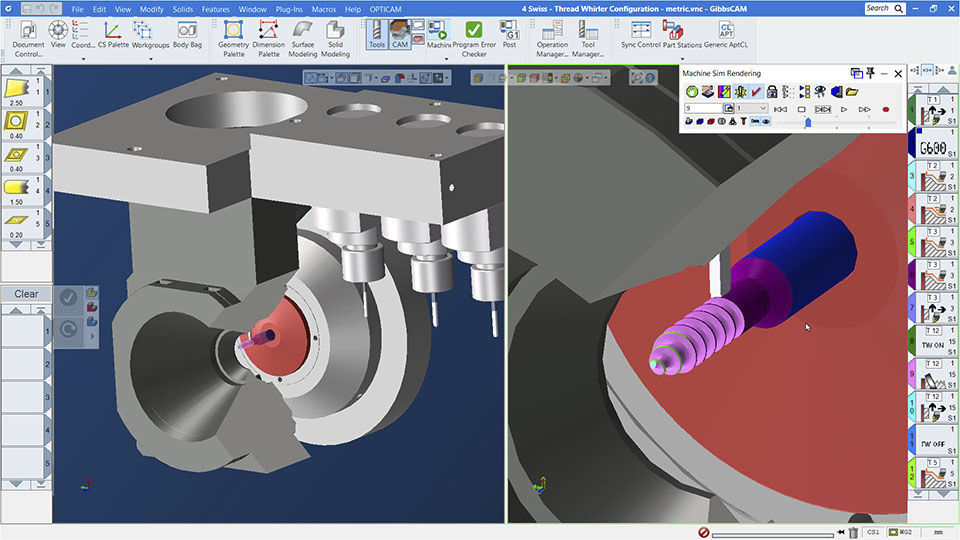Open the Plug-Ins menu
960x540 pixels.
(x=287, y=9)
